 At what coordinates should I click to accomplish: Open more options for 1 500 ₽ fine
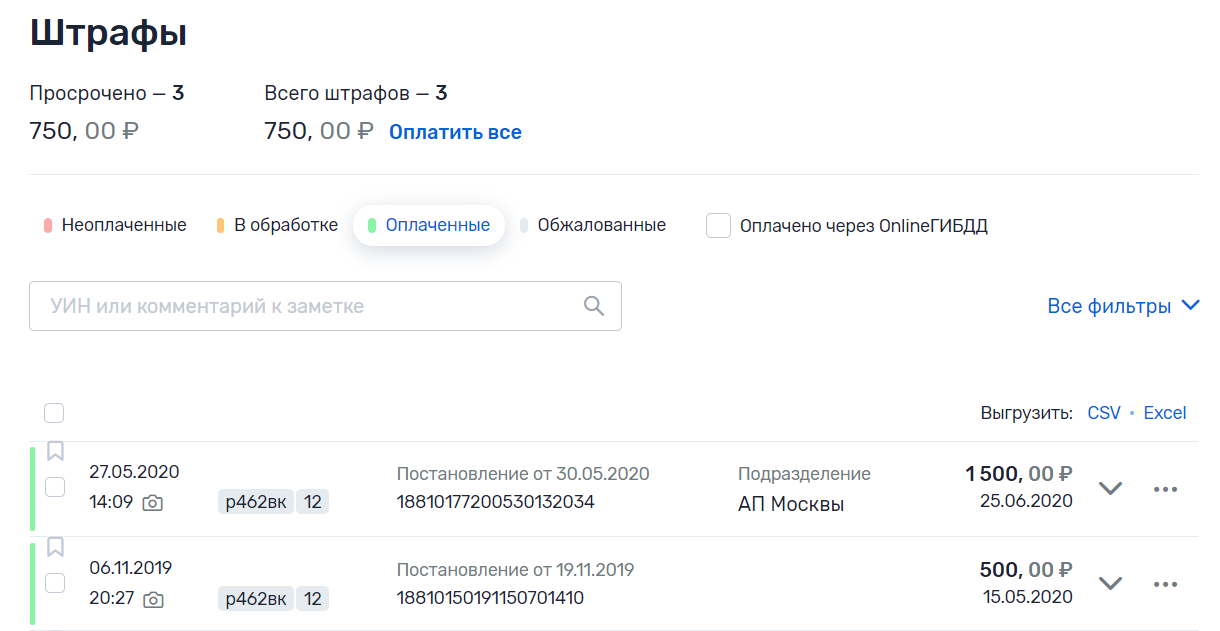pos(1165,489)
